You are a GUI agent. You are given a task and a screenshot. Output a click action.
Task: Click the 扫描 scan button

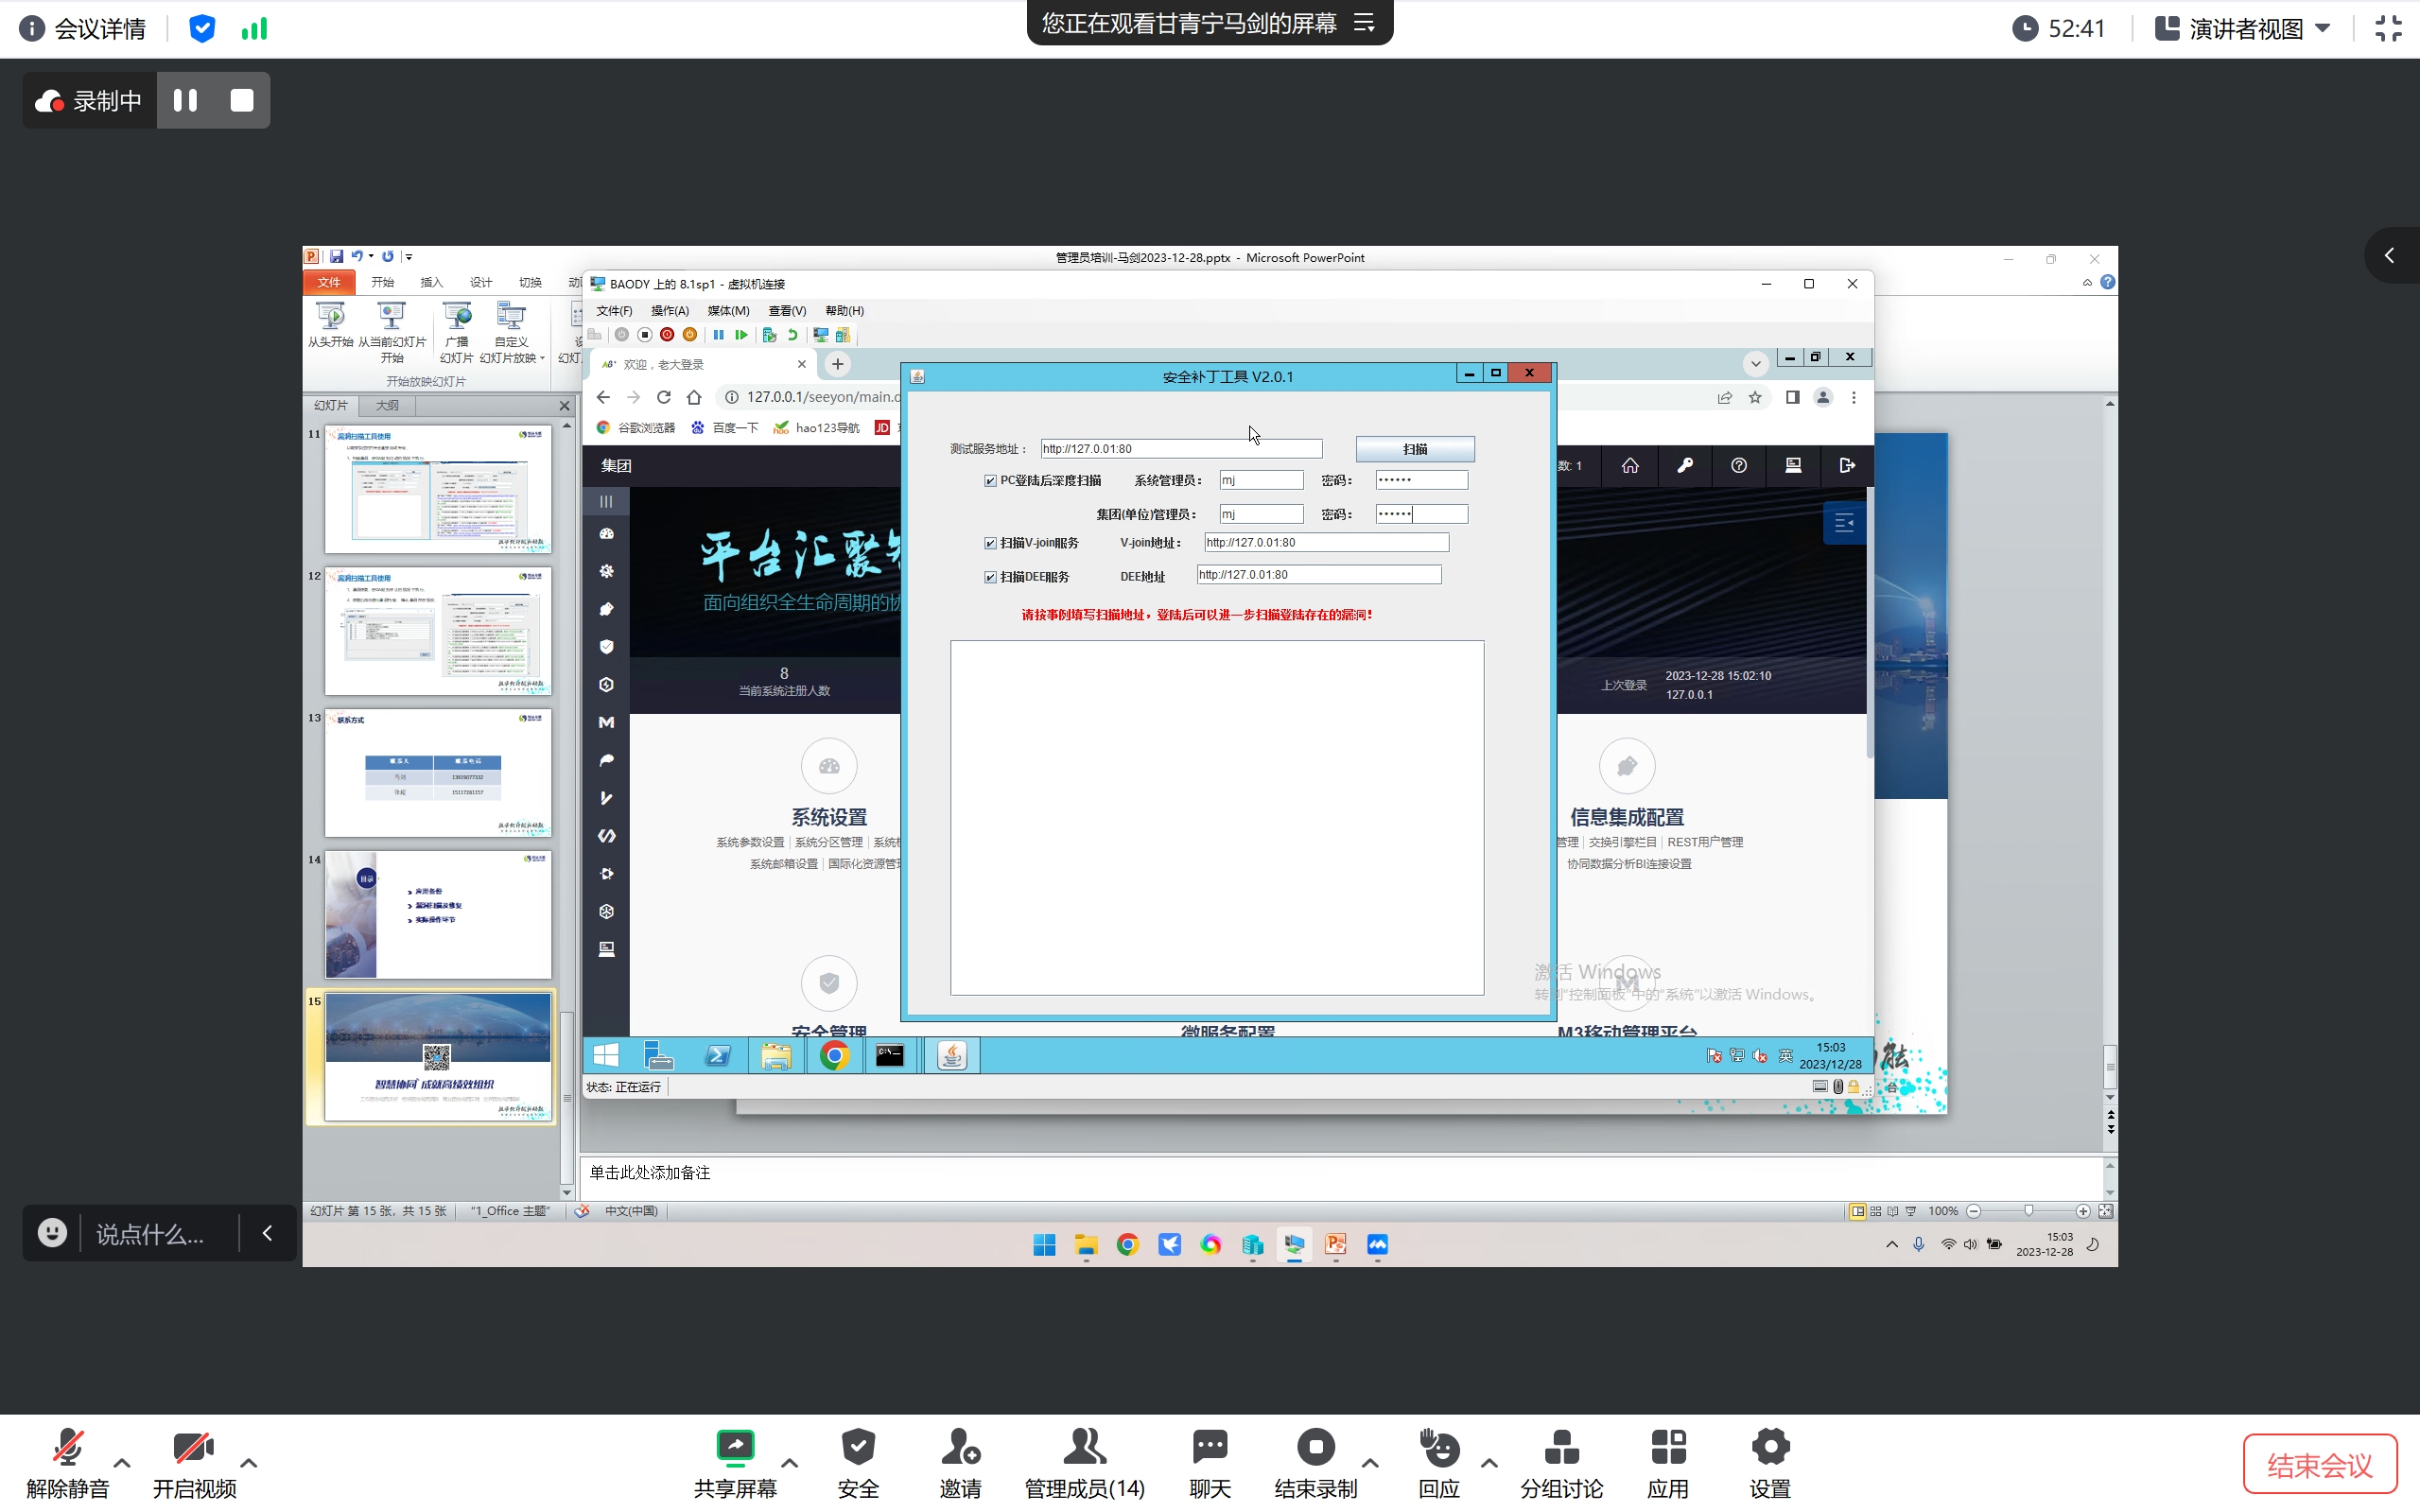coord(1414,449)
